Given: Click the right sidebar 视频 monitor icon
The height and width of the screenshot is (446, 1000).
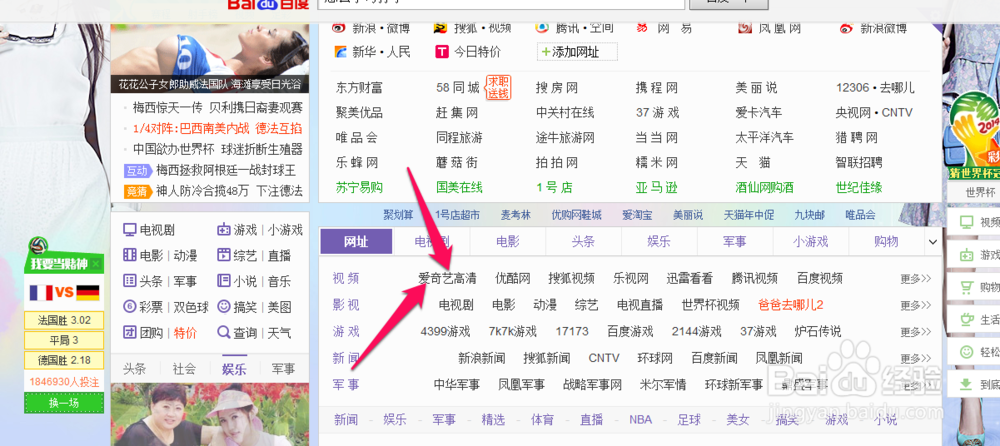Looking at the screenshot, I should click(967, 223).
